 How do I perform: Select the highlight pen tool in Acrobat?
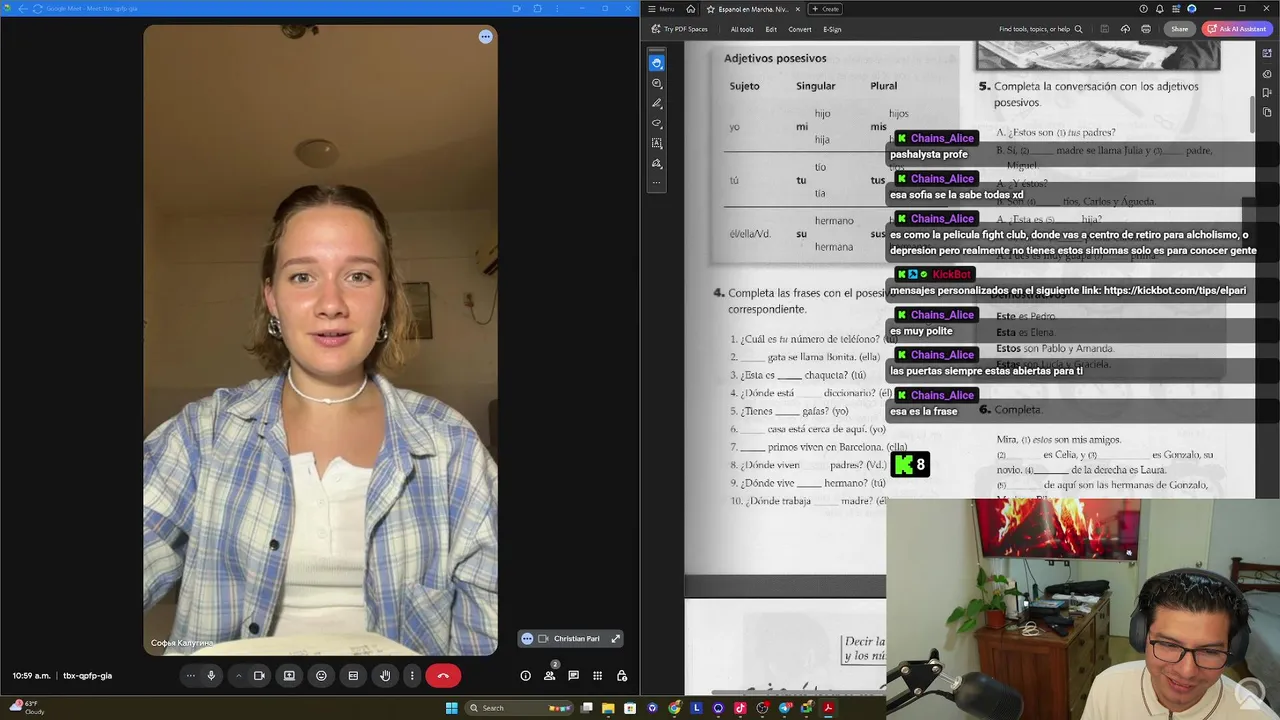point(657,103)
